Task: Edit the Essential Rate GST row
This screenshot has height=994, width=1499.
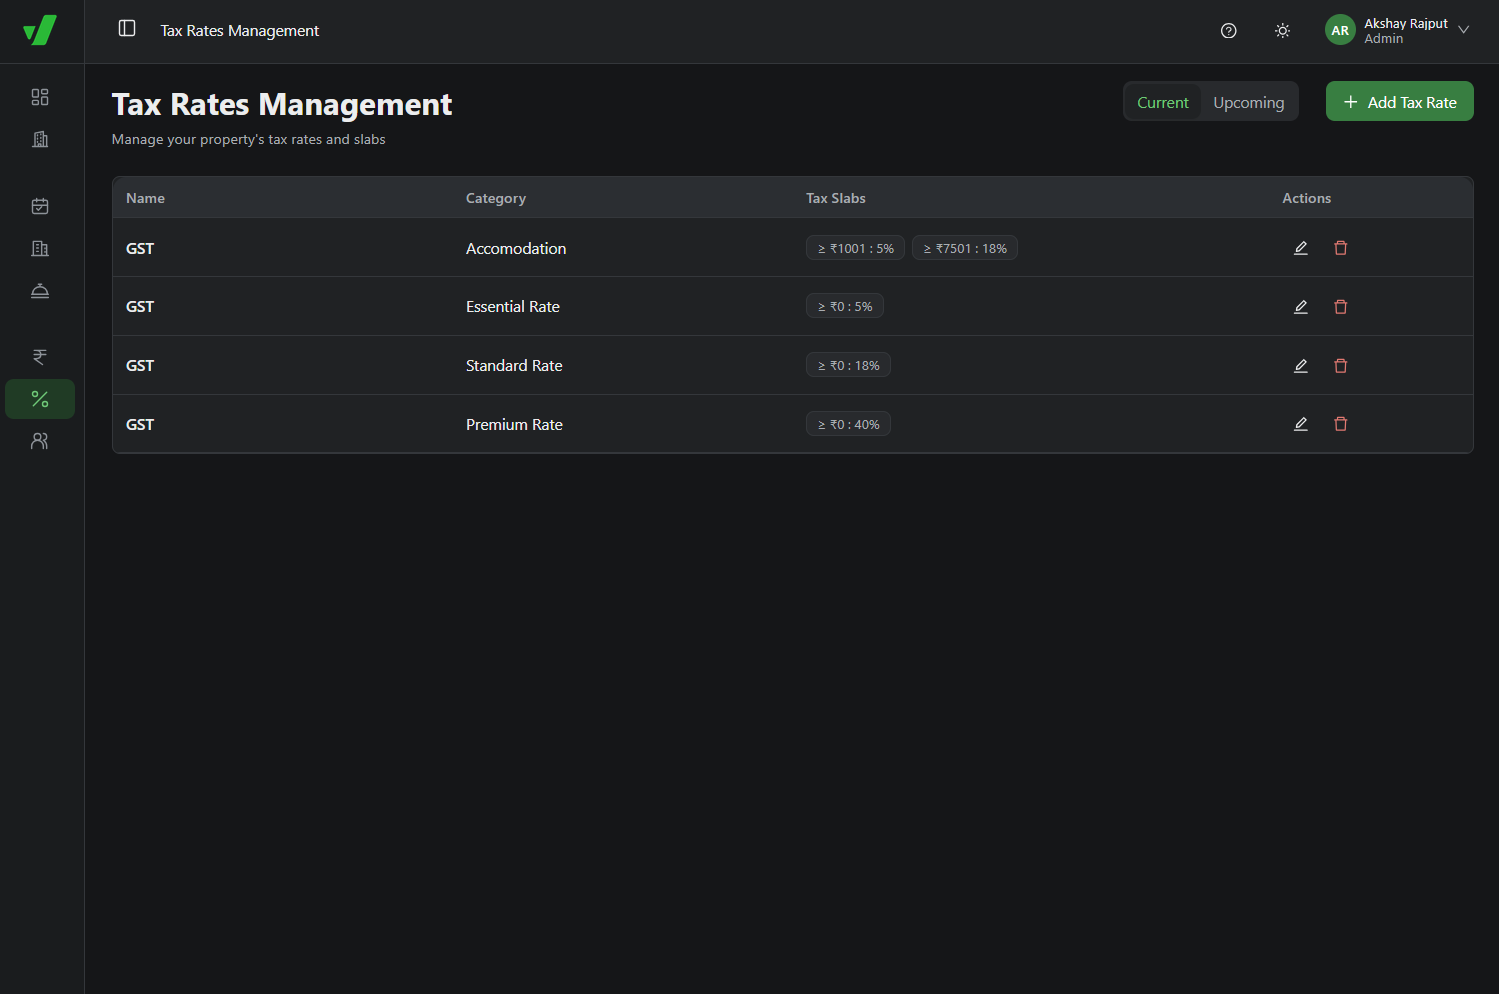Action: pyautogui.click(x=1301, y=307)
